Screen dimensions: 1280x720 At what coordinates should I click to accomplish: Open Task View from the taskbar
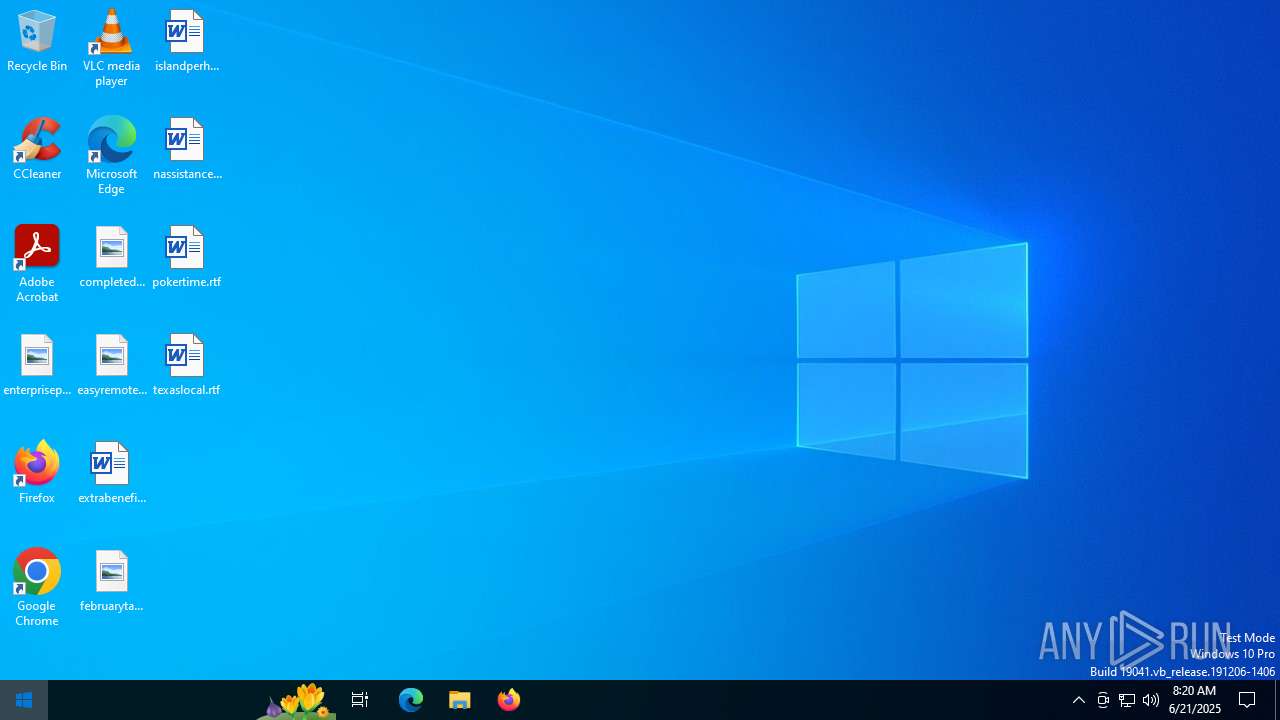(360, 700)
